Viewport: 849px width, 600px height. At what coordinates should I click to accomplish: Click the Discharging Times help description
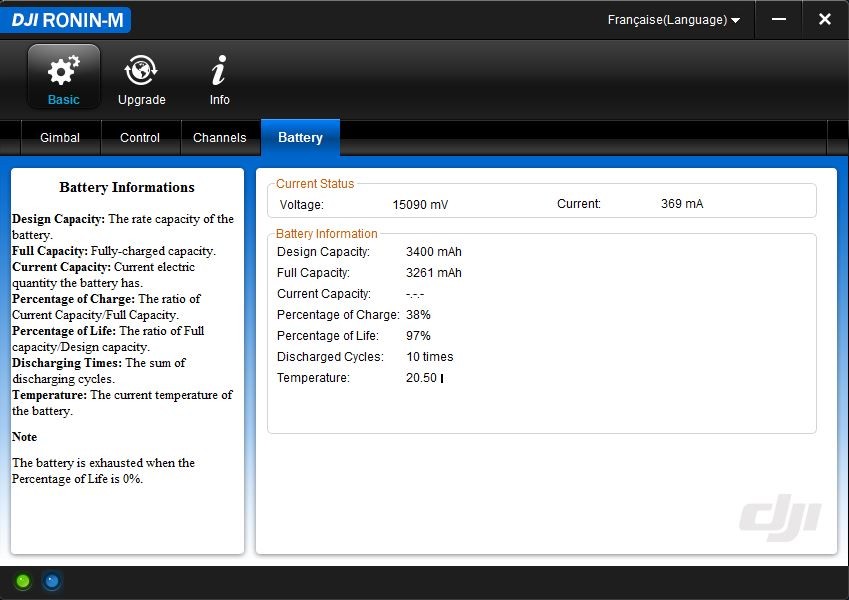coord(99,370)
